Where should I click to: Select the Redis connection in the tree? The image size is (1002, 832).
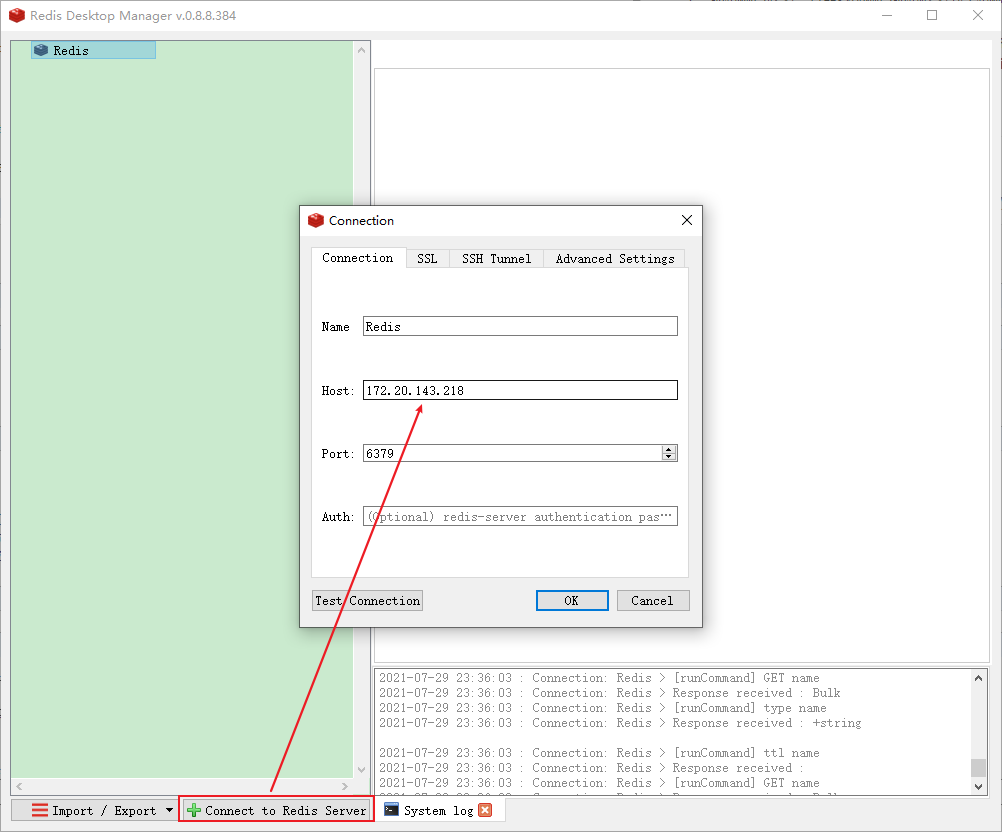click(93, 50)
